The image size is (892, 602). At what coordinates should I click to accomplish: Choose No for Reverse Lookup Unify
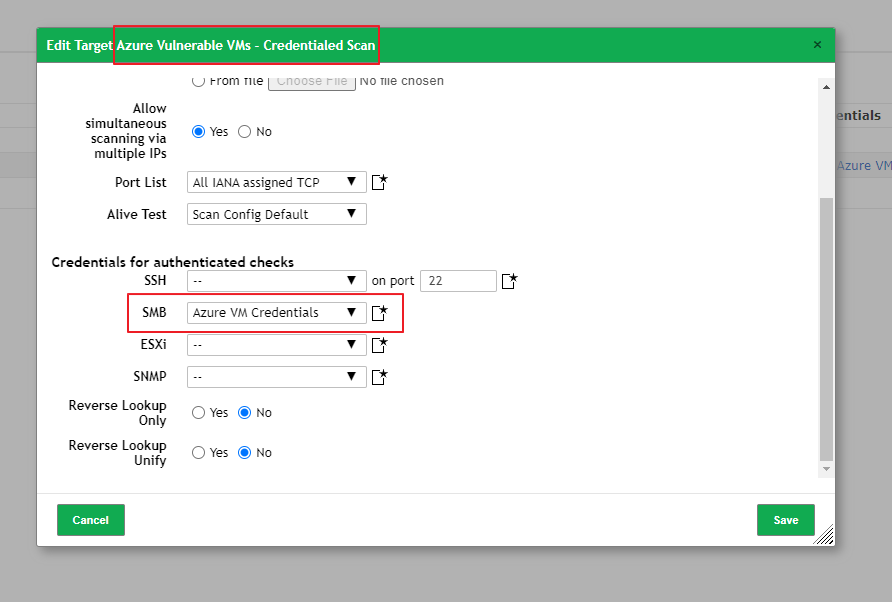[245, 452]
